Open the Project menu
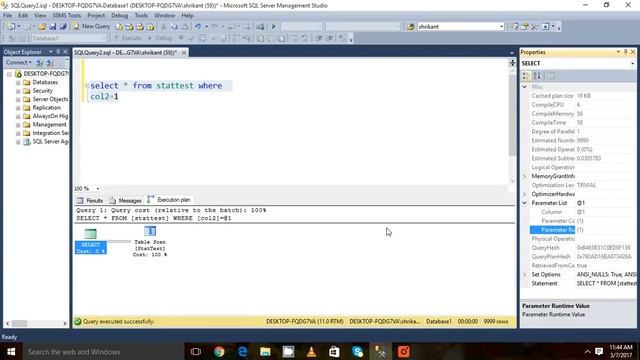The height and width of the screenshot is (360, 640). (96, 16)
